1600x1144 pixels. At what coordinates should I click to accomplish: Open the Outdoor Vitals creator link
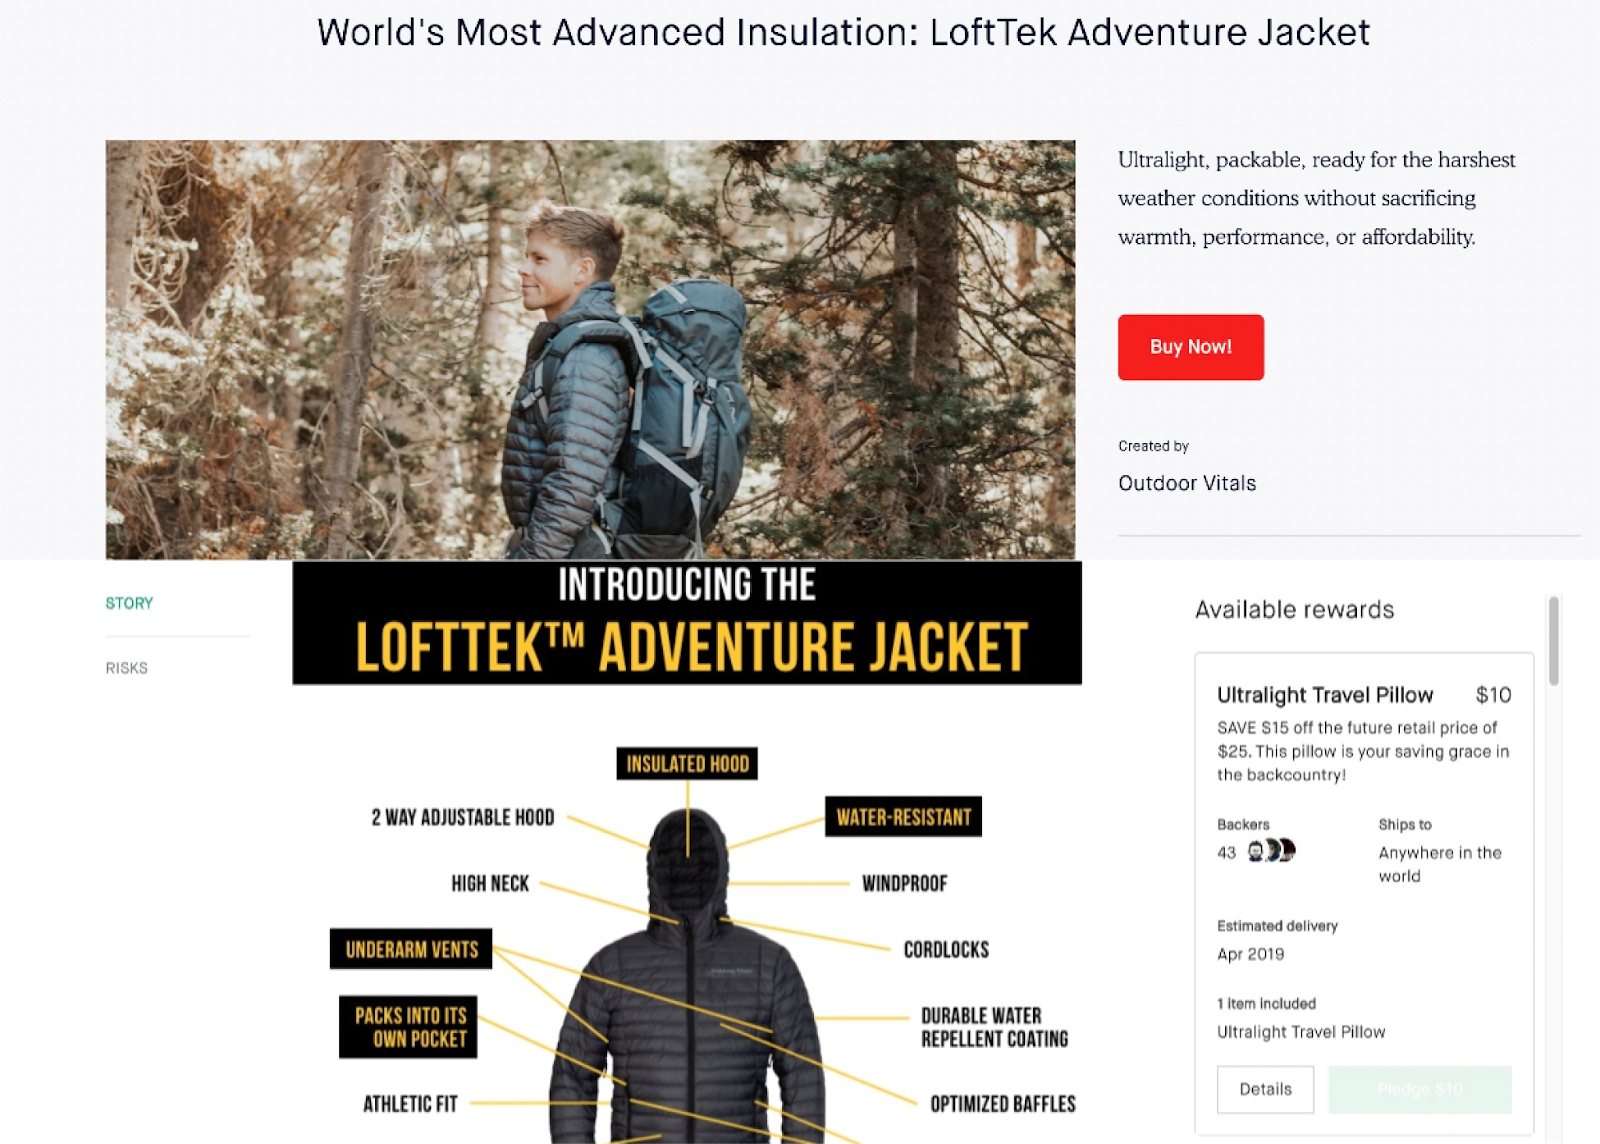(x=1187, y=483)
